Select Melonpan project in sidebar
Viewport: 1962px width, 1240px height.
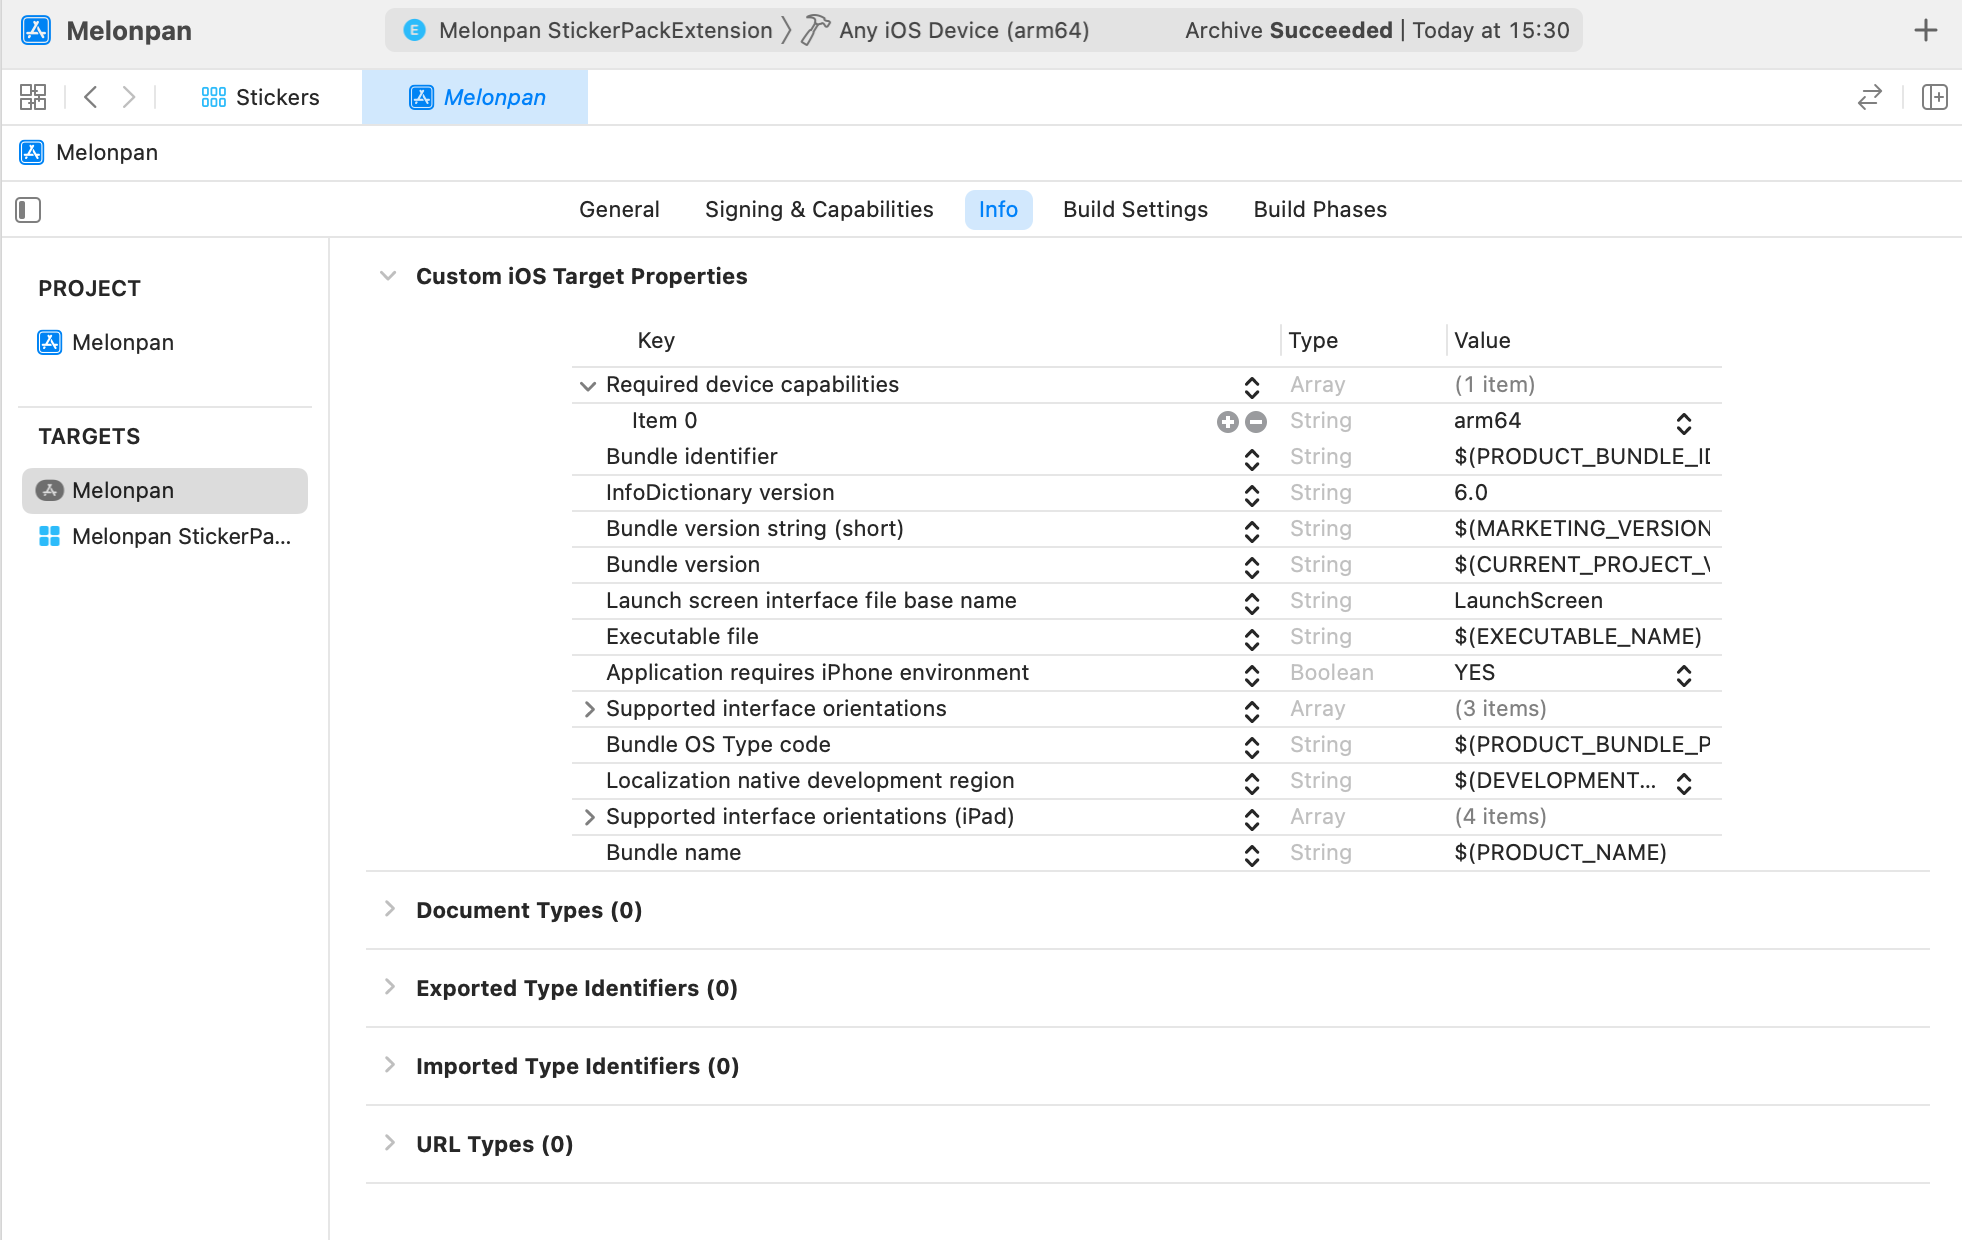click(106, 342)
